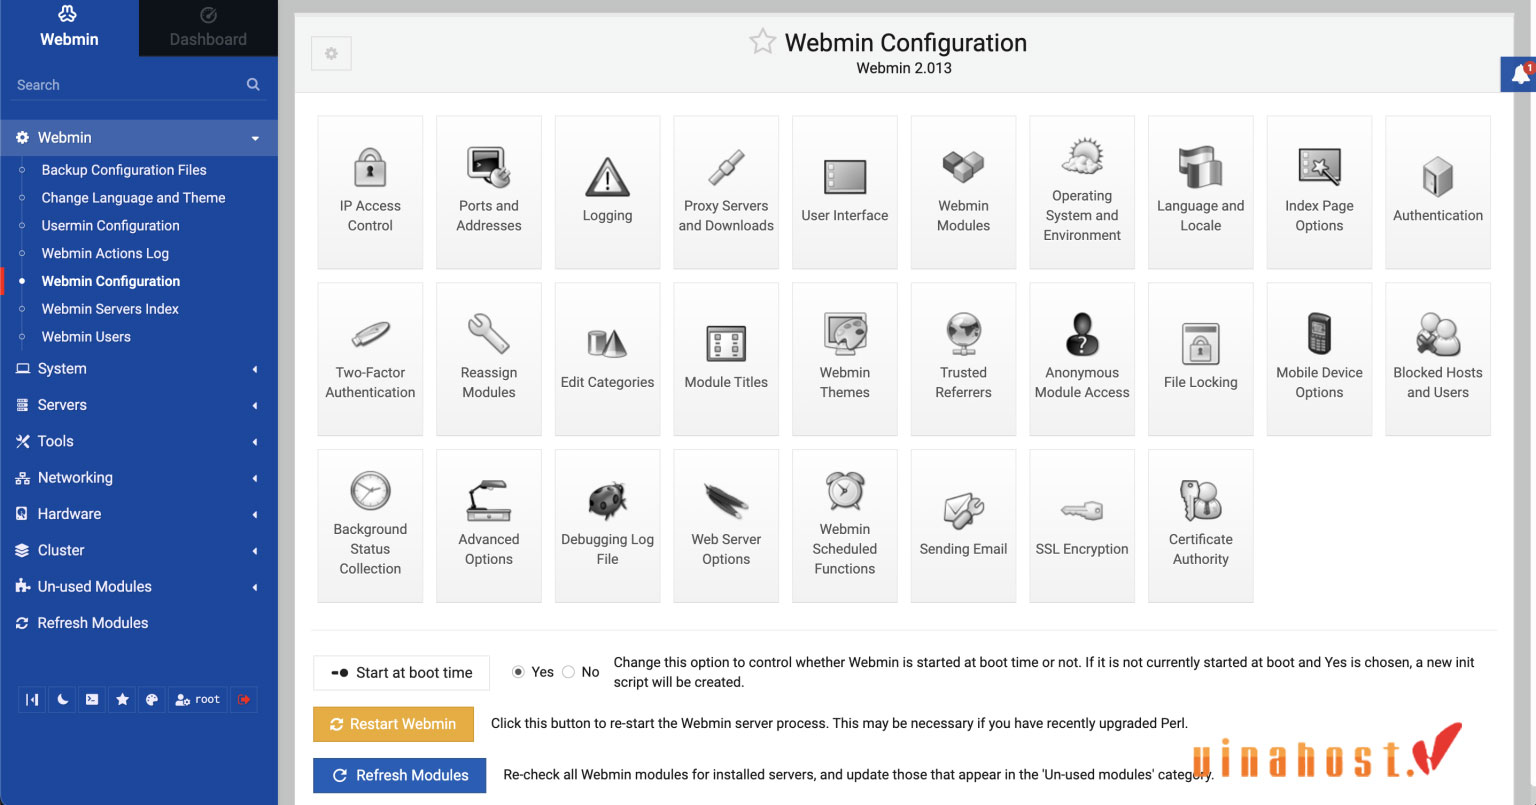Expand the Cluster category
The width and height of the screenshot is (1536, 805).
click(139, 550)
